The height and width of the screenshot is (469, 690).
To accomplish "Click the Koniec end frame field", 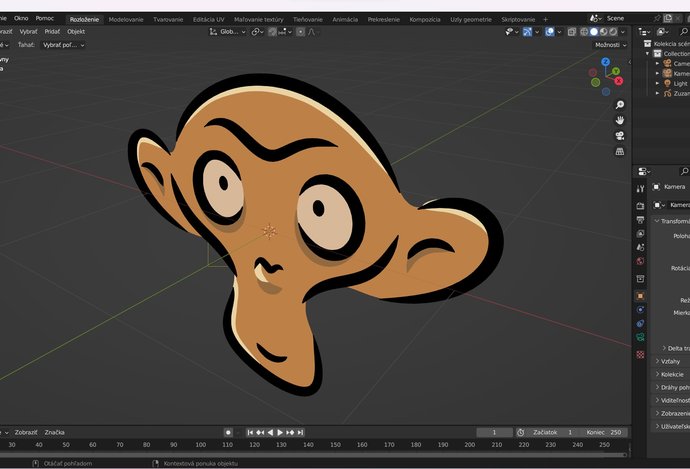I will (603, 432).
